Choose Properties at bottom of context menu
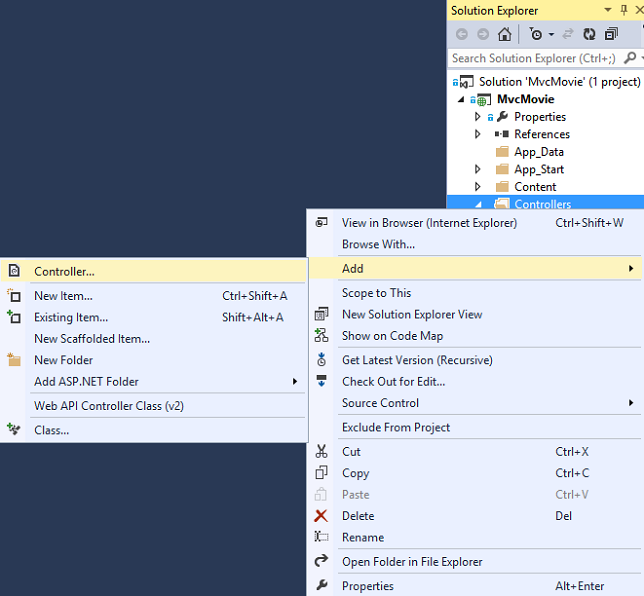644x596 pixels. [x=475, y=586]
